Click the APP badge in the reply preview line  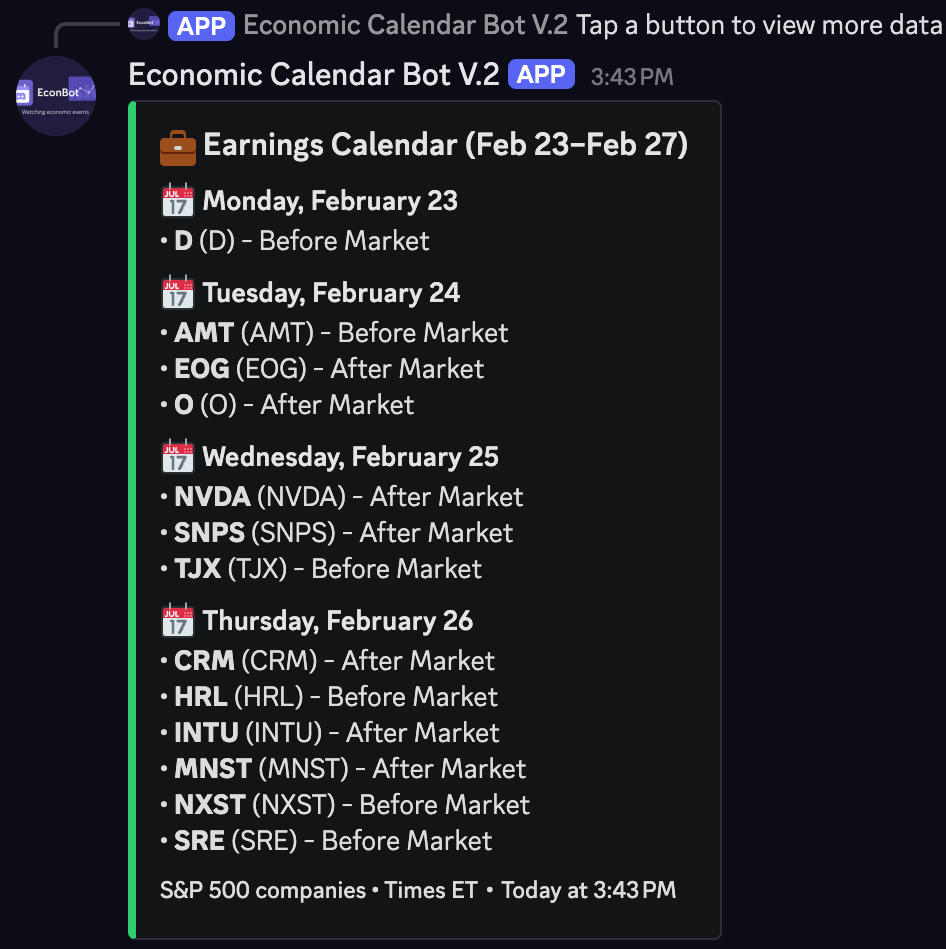(x=201, y=24)
